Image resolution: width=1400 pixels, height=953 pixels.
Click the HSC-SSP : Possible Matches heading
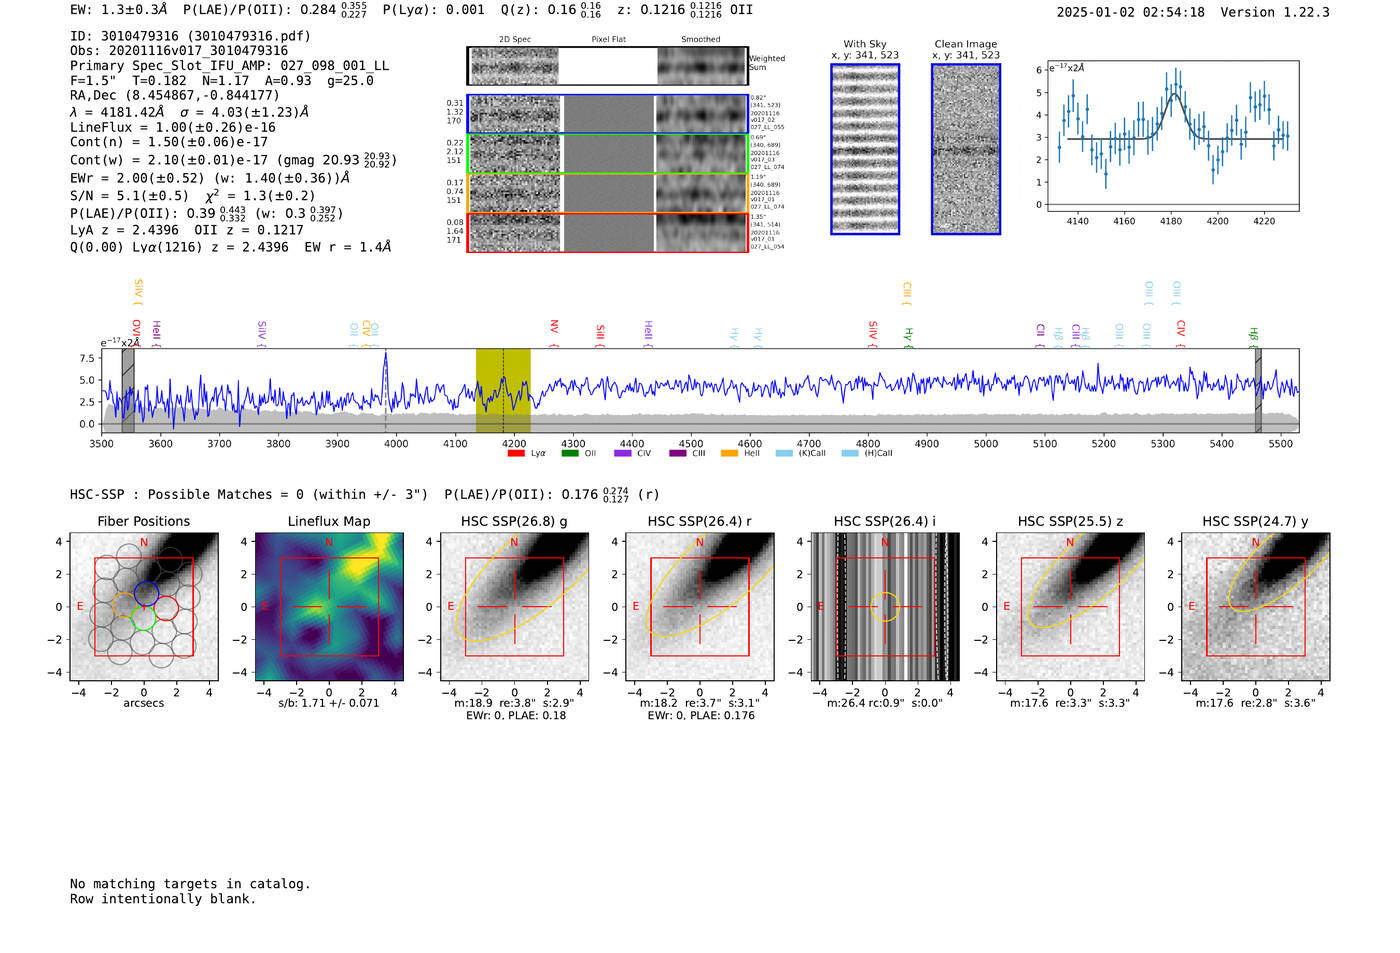(x=249, y=495)
